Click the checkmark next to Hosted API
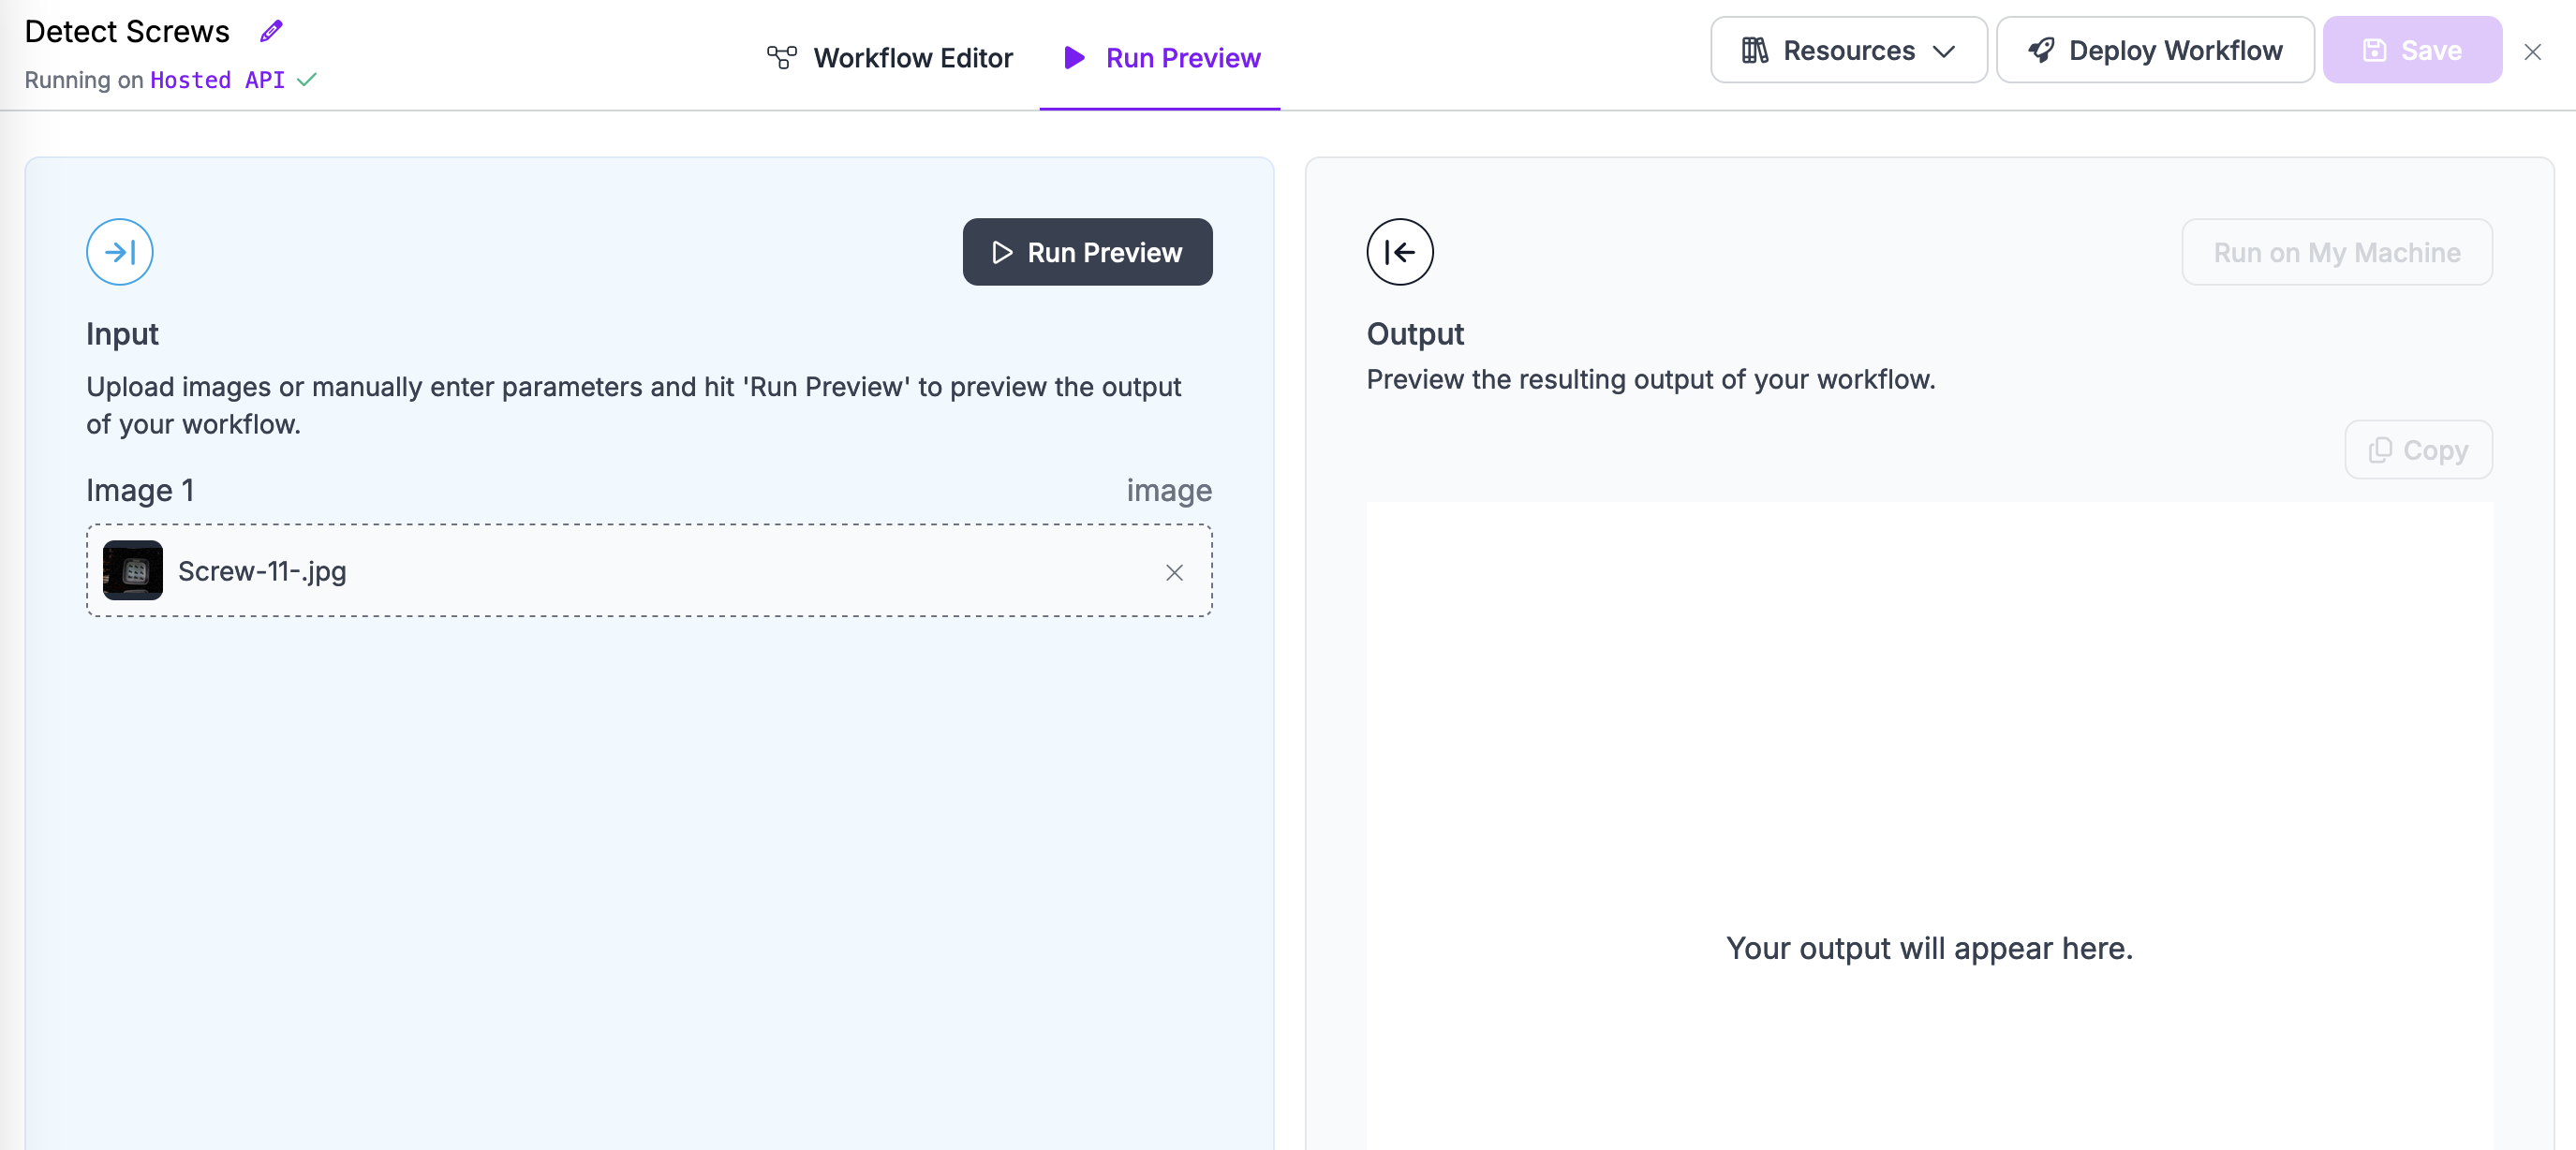The width and height of the screenshot is (2576, 1150). tap(307, 80)
